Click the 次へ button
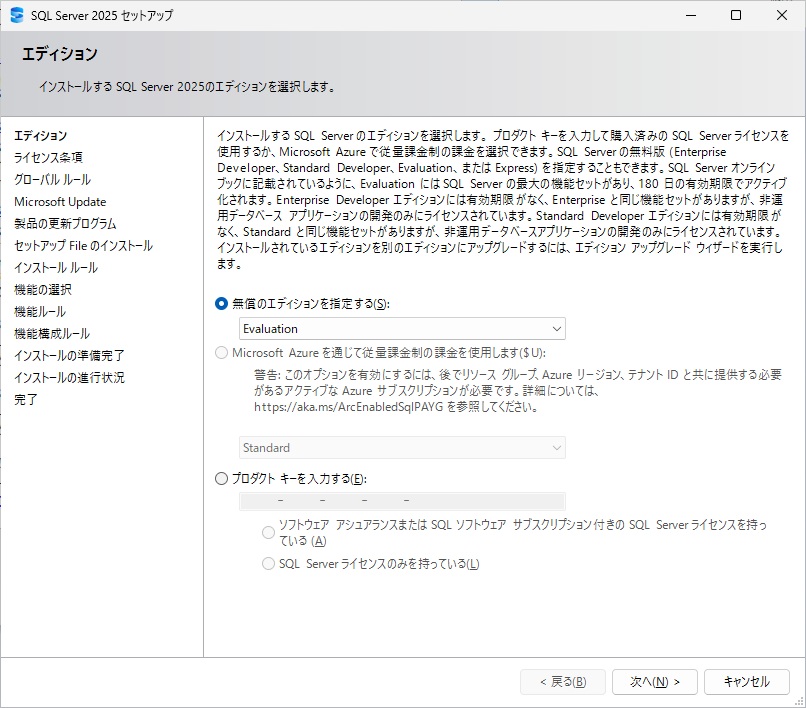The image size is (806, 708). click(654, 681)
